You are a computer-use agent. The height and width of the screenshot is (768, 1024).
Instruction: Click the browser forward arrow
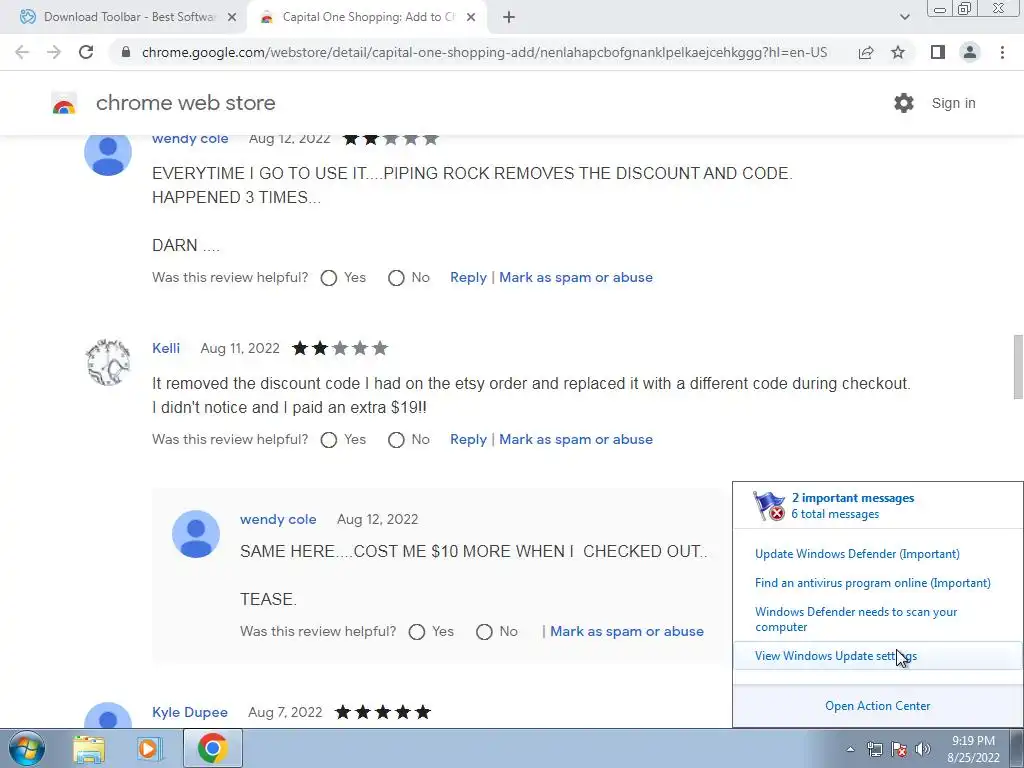(x=54, y=52)
